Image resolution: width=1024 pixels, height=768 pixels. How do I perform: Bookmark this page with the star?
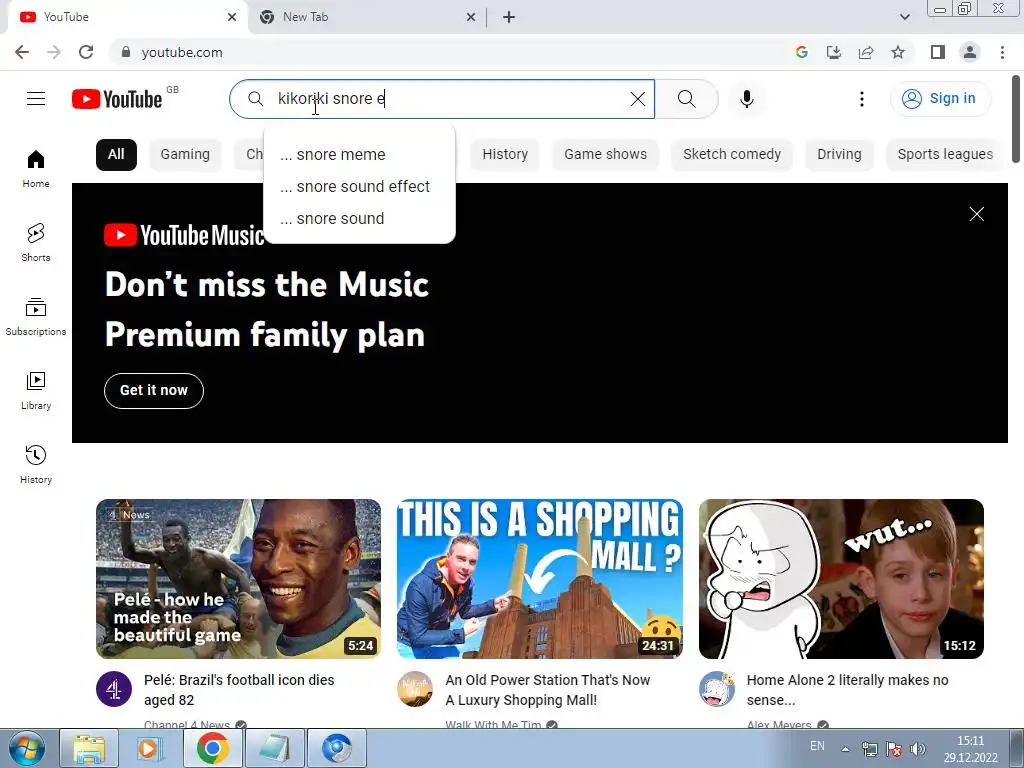pos(898,52)
